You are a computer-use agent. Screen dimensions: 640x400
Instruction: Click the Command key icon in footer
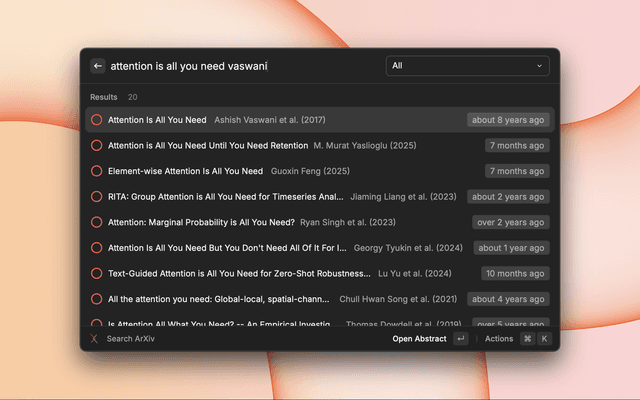pyautogui.click(x=527, y=339)
